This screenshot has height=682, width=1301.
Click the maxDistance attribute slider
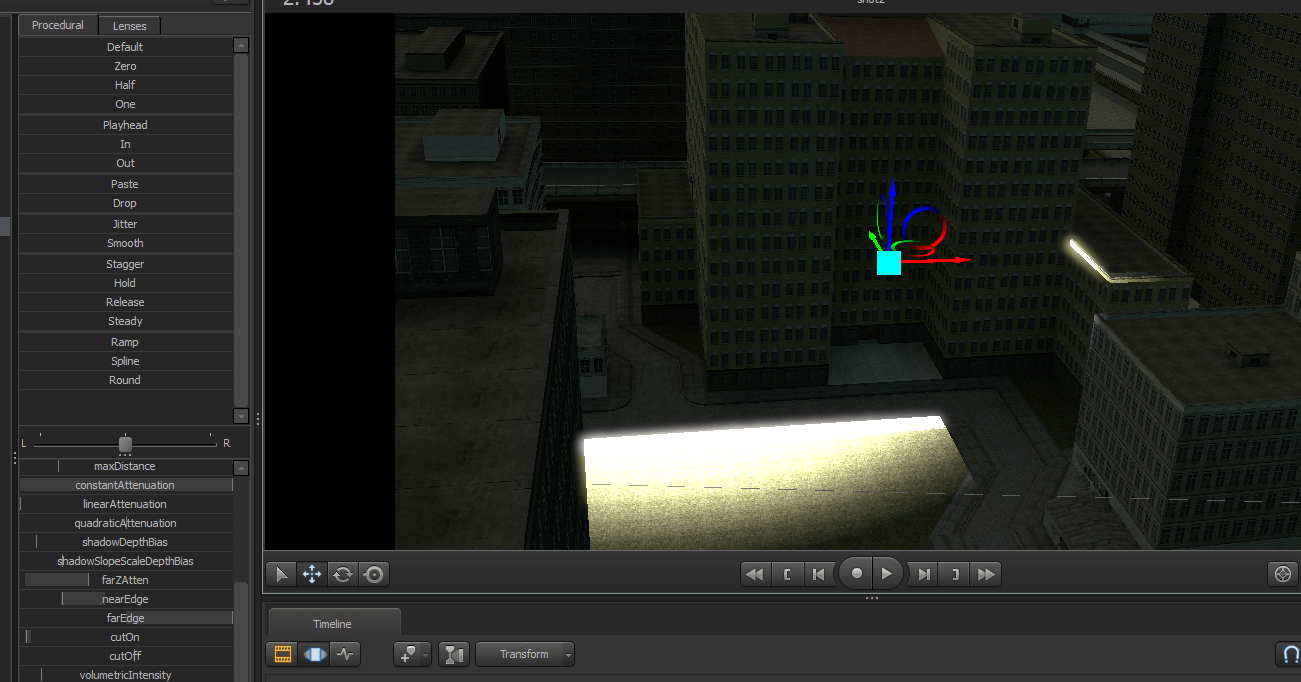coord(126,466)
